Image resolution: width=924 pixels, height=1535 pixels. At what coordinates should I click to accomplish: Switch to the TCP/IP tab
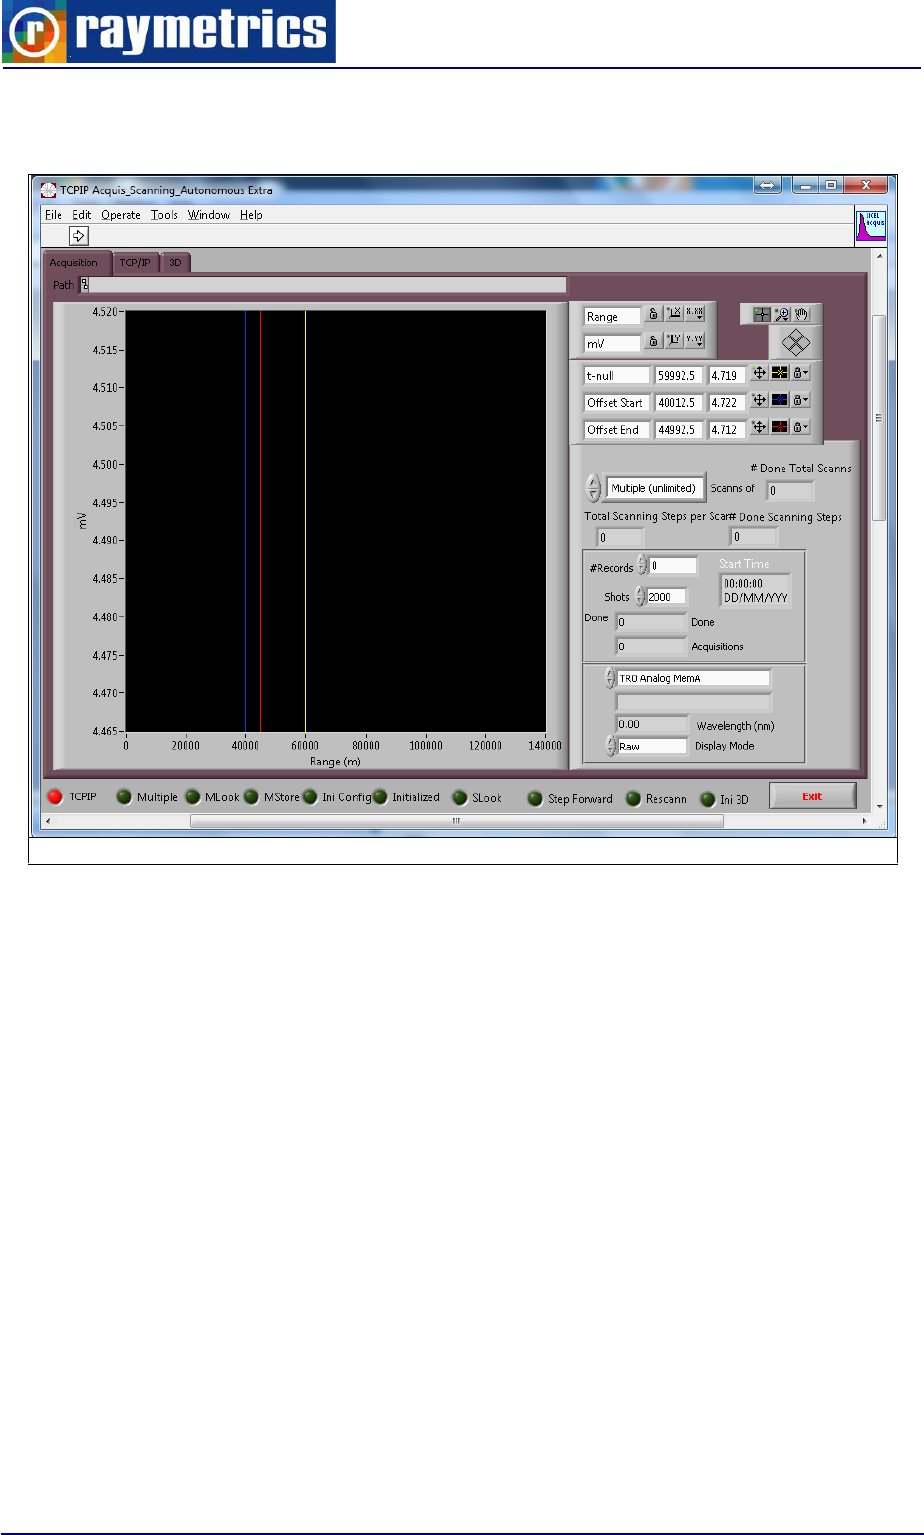[x=134, y=263]
